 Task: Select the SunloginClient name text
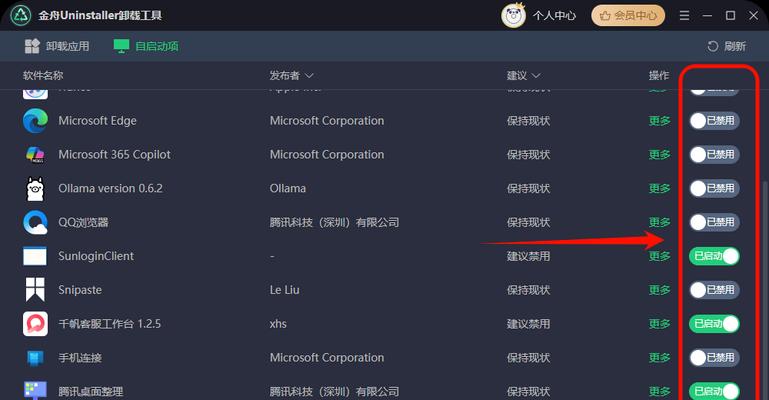tap(96, 256)
